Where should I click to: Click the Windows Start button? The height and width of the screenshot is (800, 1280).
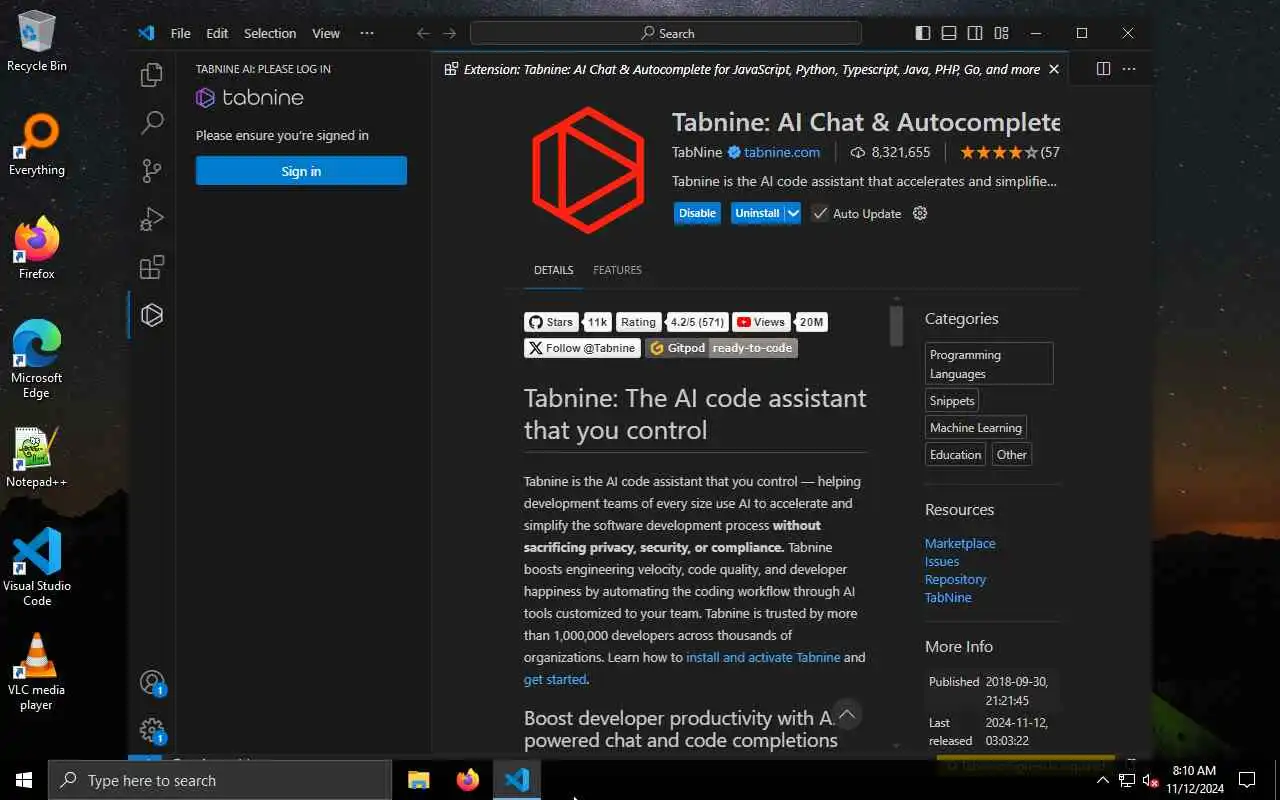(x=24, y=780)
